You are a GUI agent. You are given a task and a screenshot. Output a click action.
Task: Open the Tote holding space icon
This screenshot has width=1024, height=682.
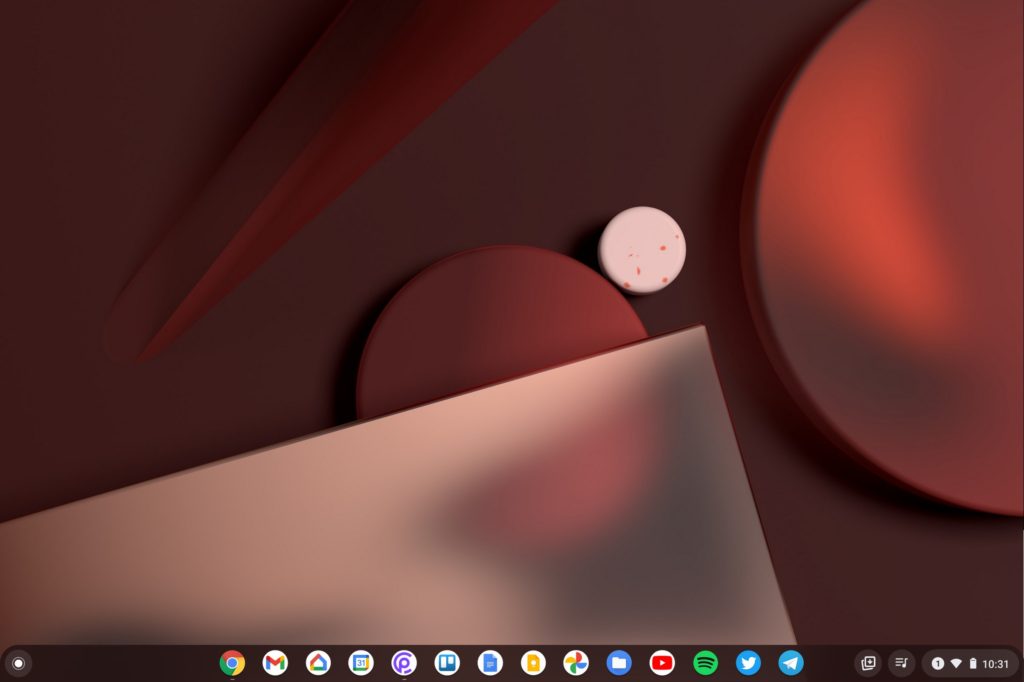(868, 664)
